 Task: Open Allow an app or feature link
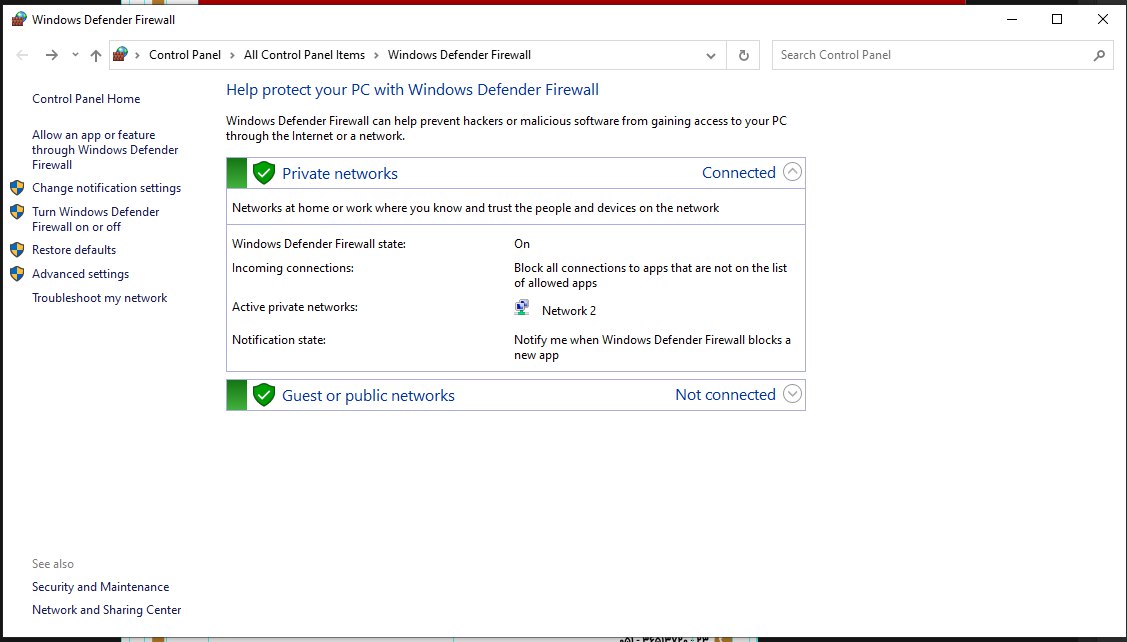point(105,150)
